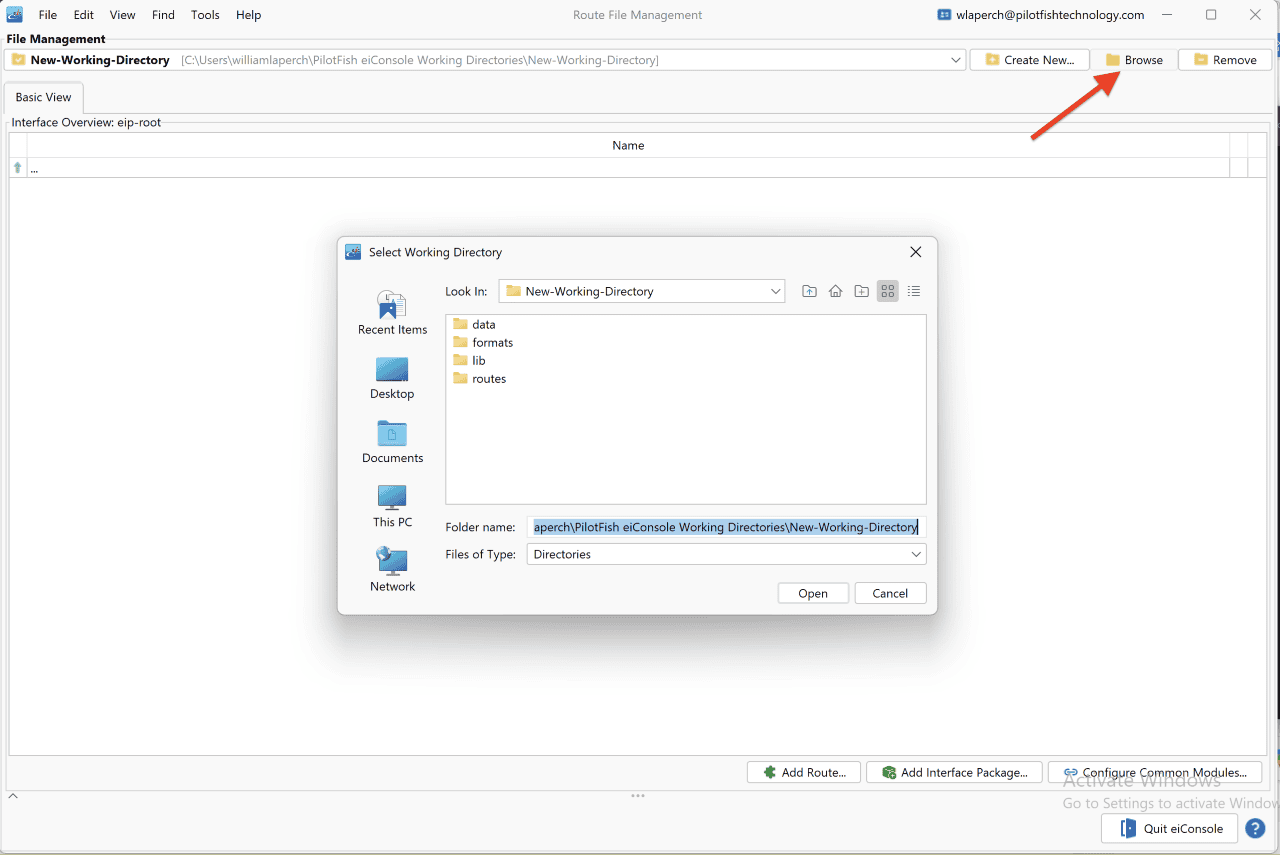Open the help question mark icon
Image resolution: width=1280 pixels, height=855 pixels.
pos(1256,828)
